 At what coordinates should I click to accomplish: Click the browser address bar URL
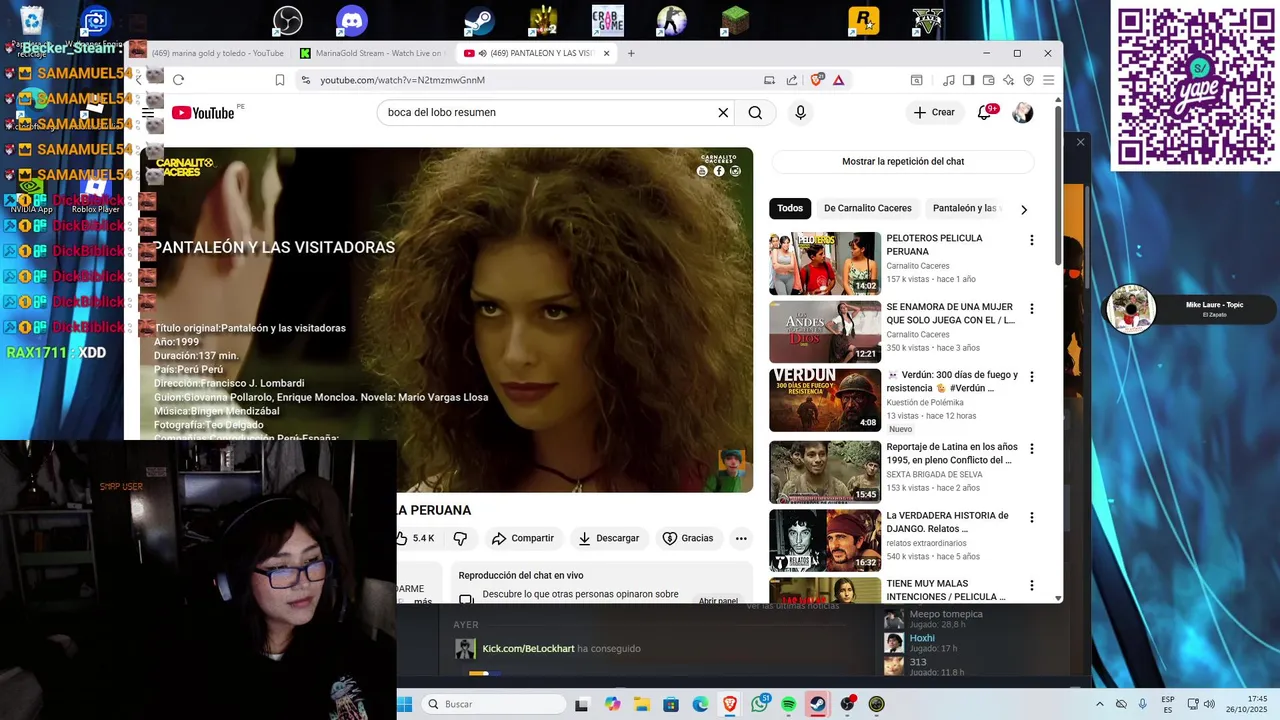tap(402, 80)
